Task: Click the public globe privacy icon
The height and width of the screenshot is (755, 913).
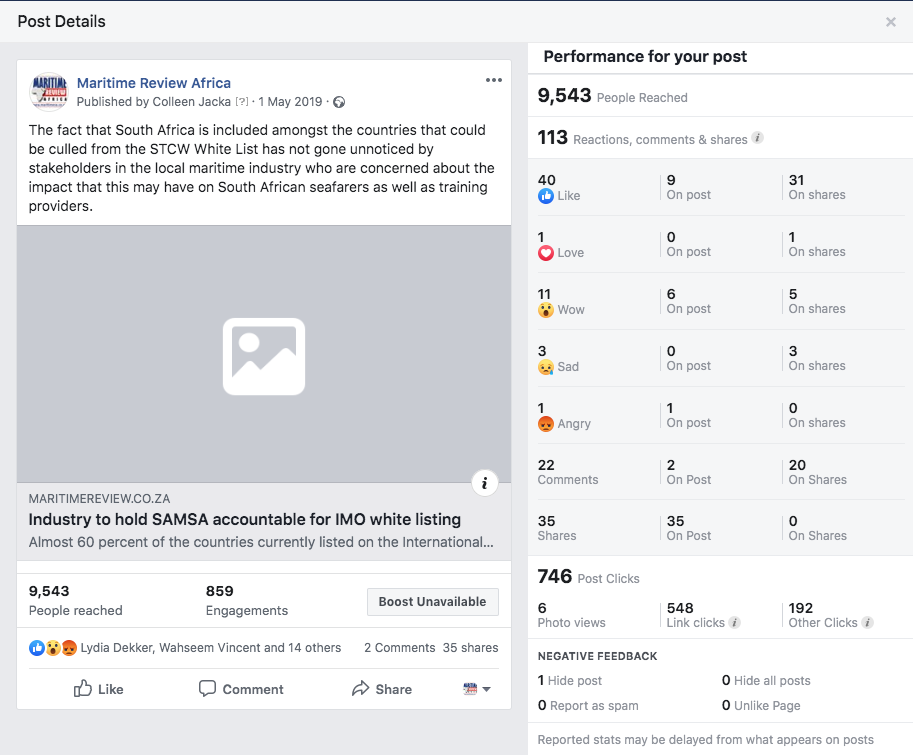Action: 339,102
